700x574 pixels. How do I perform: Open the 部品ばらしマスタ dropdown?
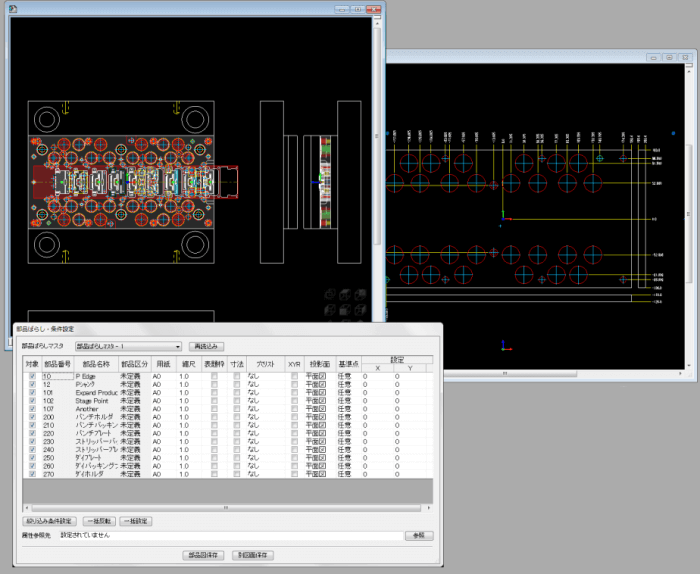128,346
